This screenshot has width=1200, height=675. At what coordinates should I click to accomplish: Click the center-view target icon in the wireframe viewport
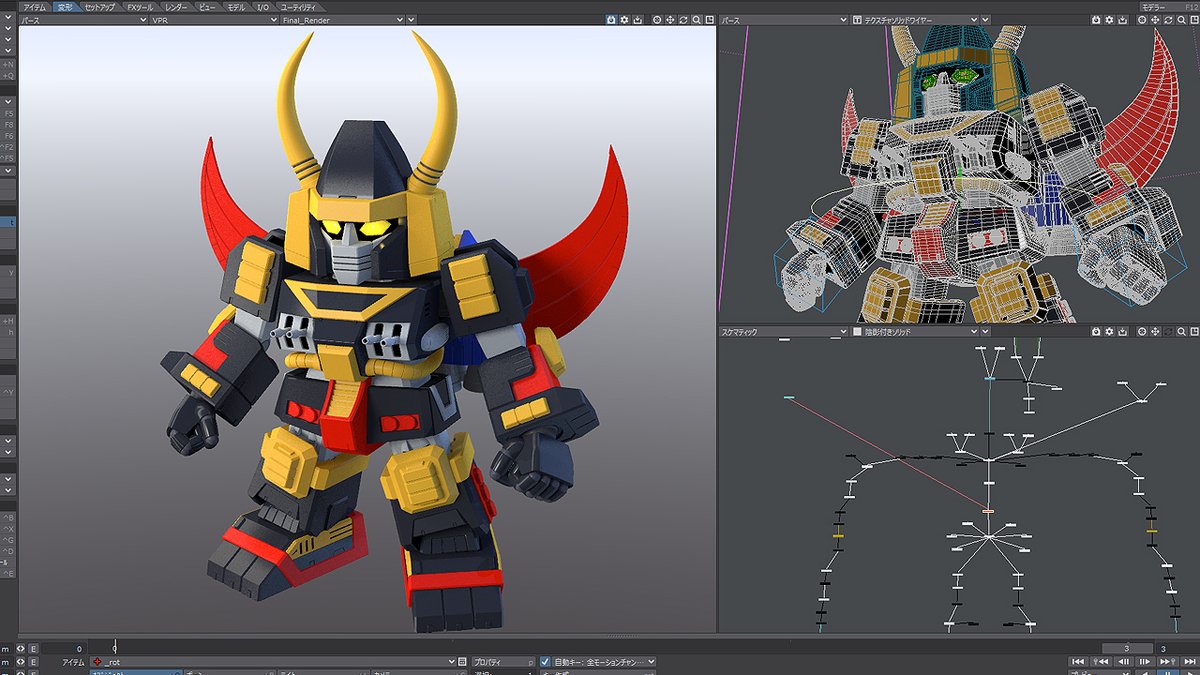tap(1142, 19)
